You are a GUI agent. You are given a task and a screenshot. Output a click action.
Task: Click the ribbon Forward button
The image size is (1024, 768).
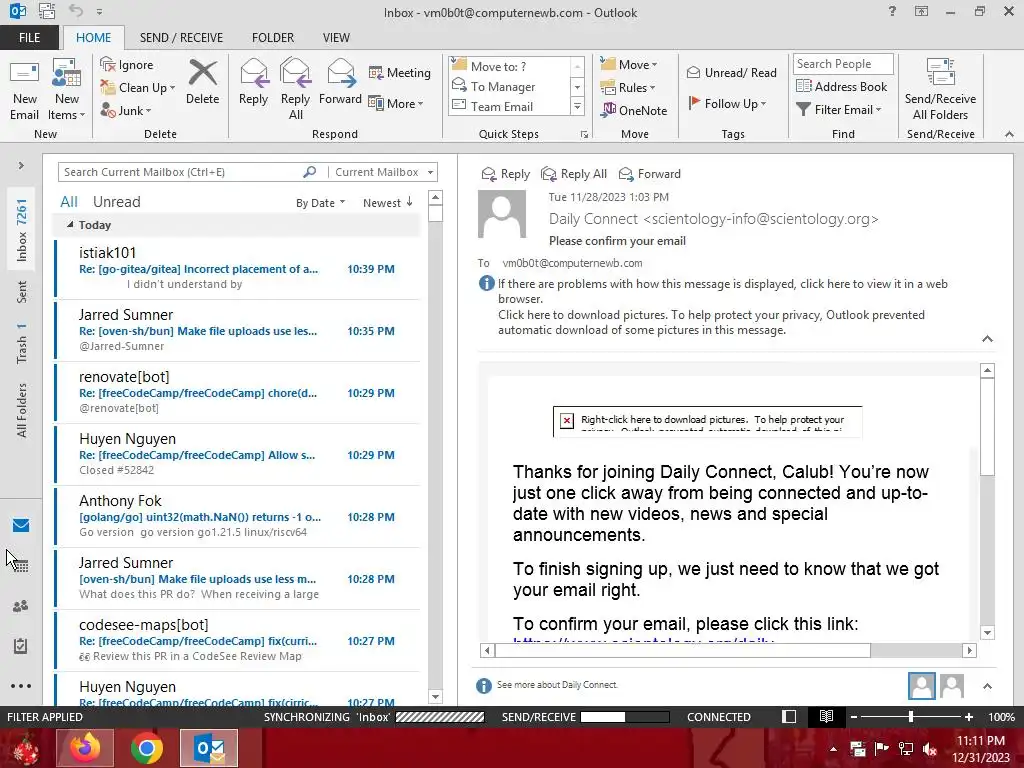click(x=340, y=82)
